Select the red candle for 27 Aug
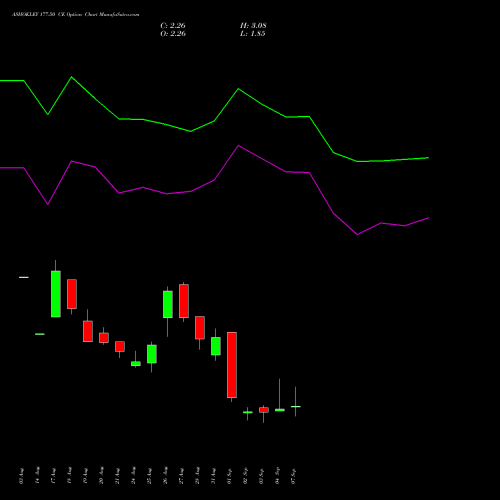500x500 pixels. tap(184, 301)
